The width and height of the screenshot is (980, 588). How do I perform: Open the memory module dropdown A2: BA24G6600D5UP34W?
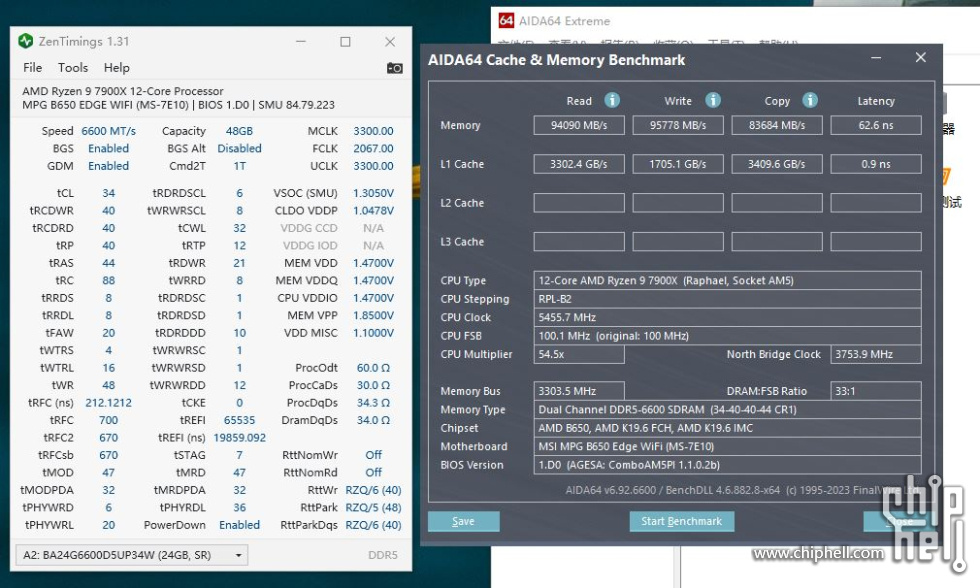point(132,555)
